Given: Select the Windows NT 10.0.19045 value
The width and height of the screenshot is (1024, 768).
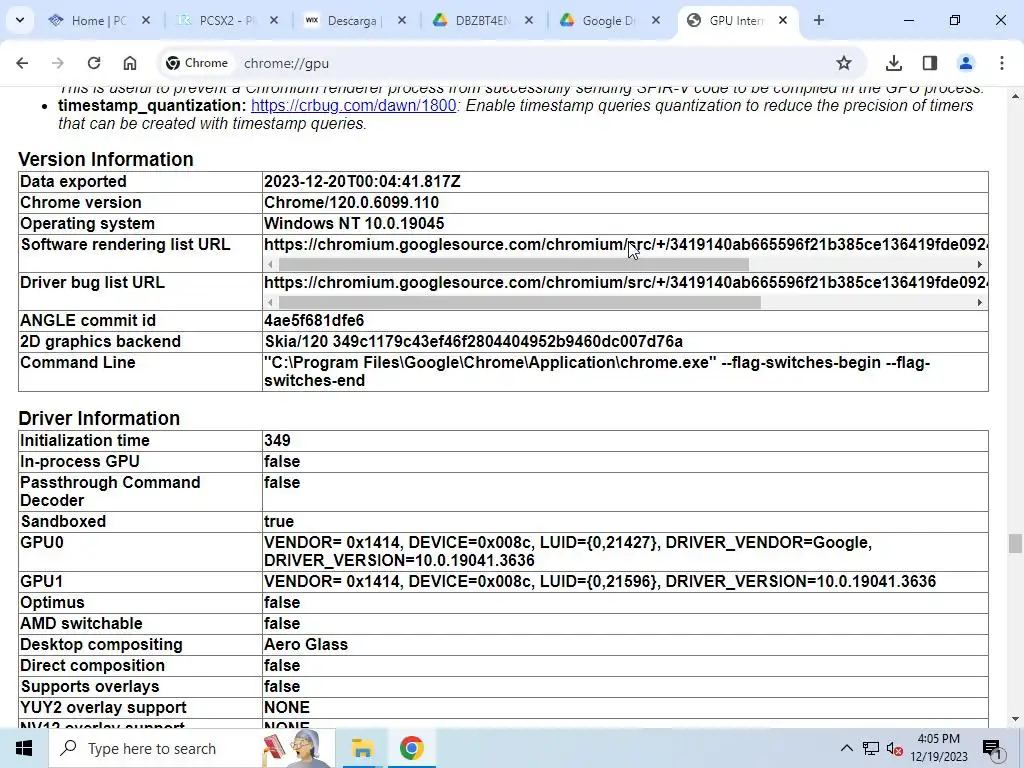Looking at the screenshot, I should [354, 223].
